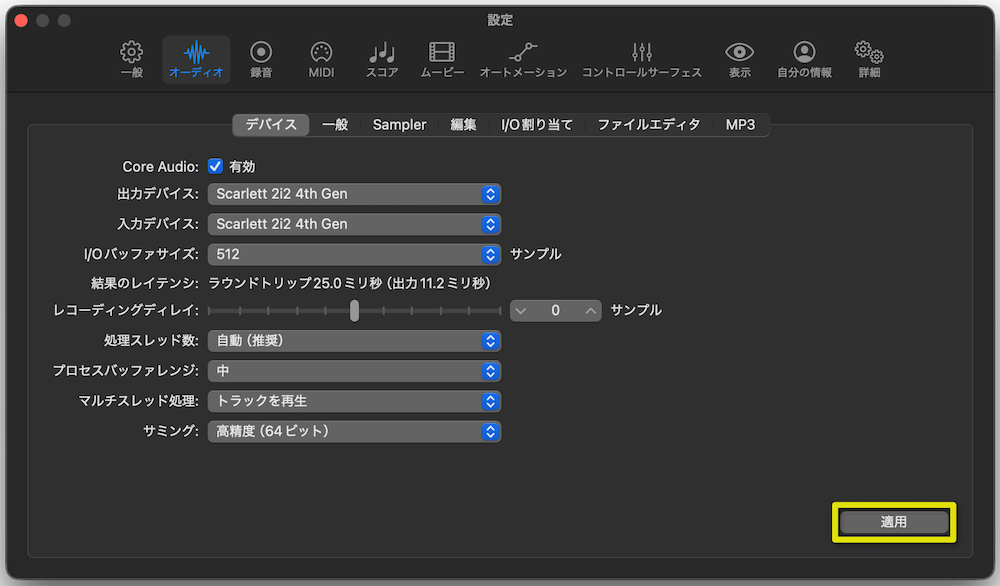The image size is (1000, 586).
Task: Click the 適用 (Apply) button
Action: pyautogui.click(x=893, y=522)
